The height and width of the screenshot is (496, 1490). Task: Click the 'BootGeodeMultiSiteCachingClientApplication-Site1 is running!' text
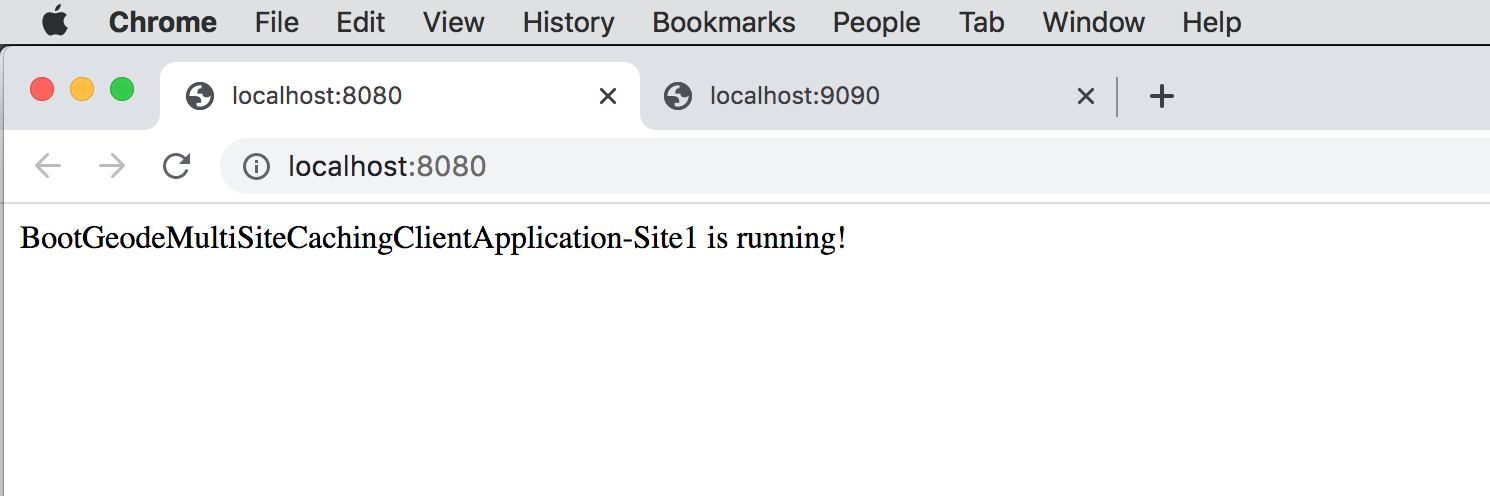pos(433,240)
